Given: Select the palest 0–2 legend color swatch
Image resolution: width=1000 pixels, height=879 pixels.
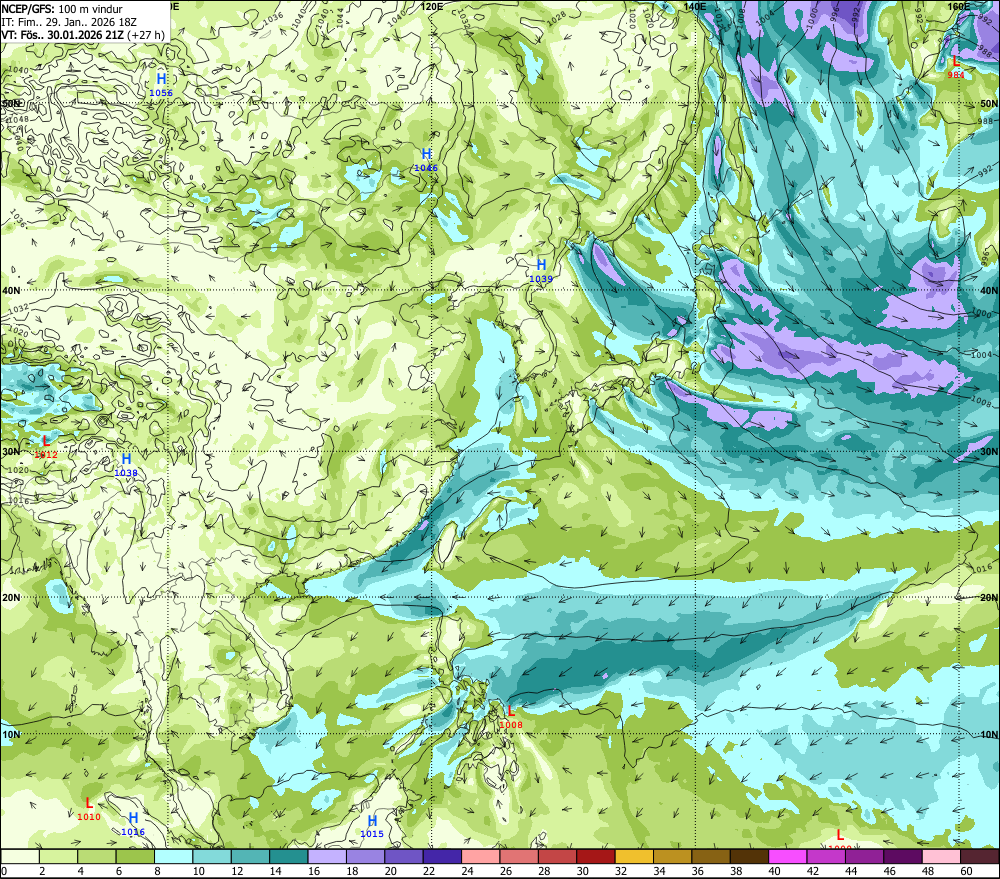Looking at the screenshot, I should (x=20, y=856).
